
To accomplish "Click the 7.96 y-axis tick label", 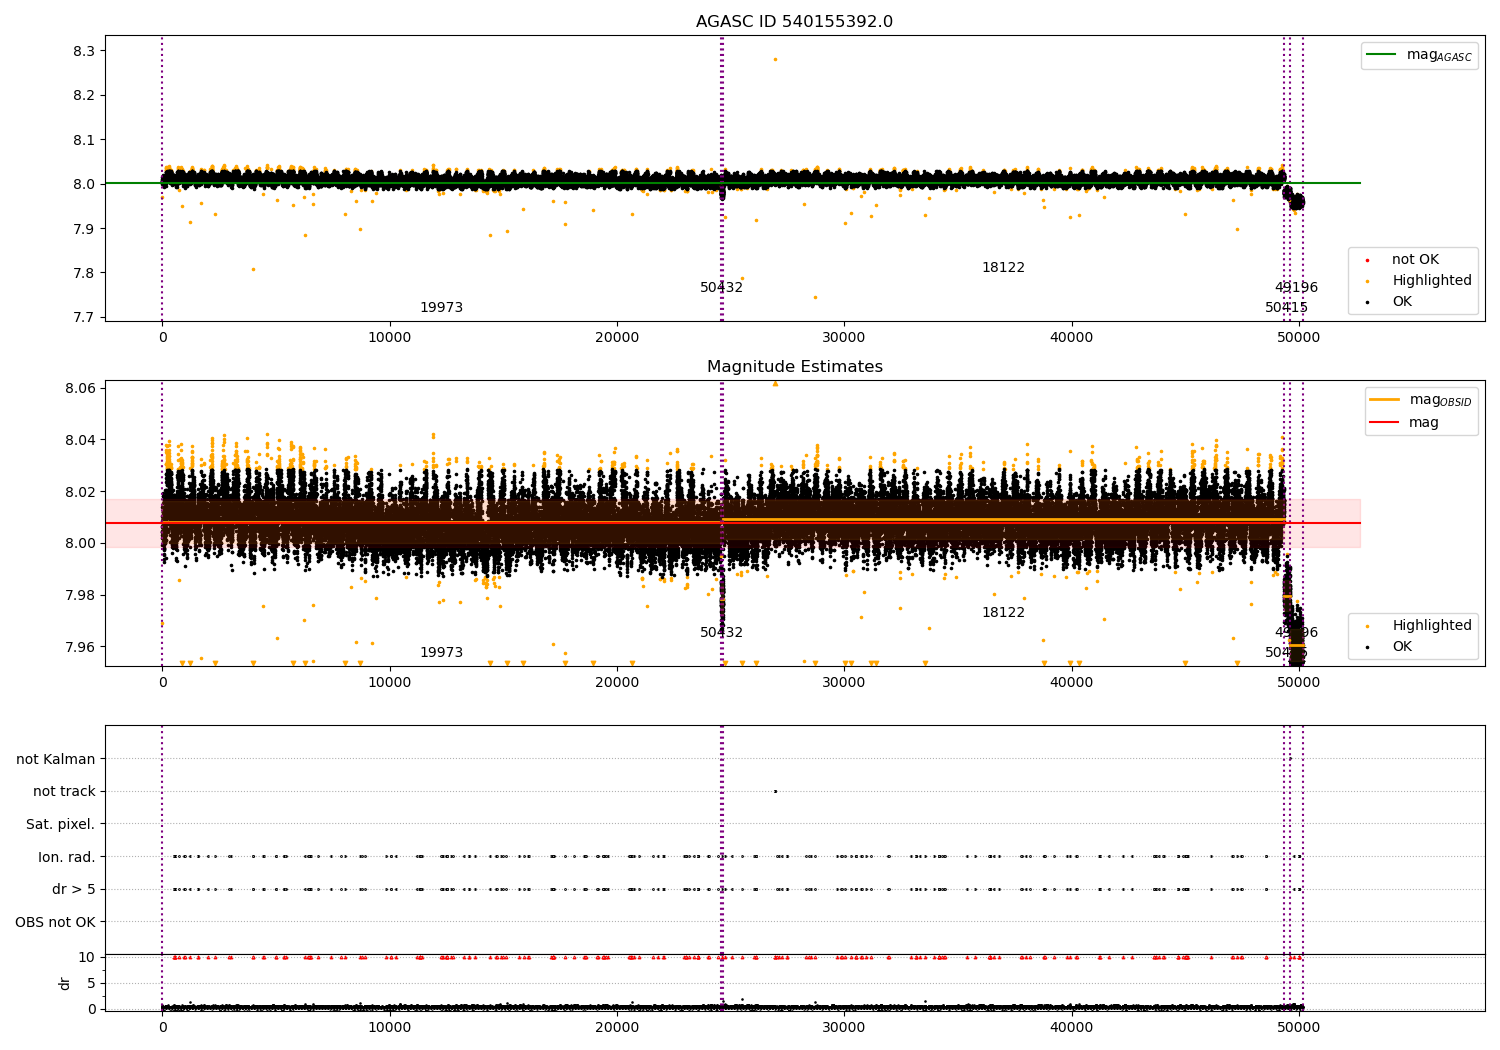I will coord(80,647).
